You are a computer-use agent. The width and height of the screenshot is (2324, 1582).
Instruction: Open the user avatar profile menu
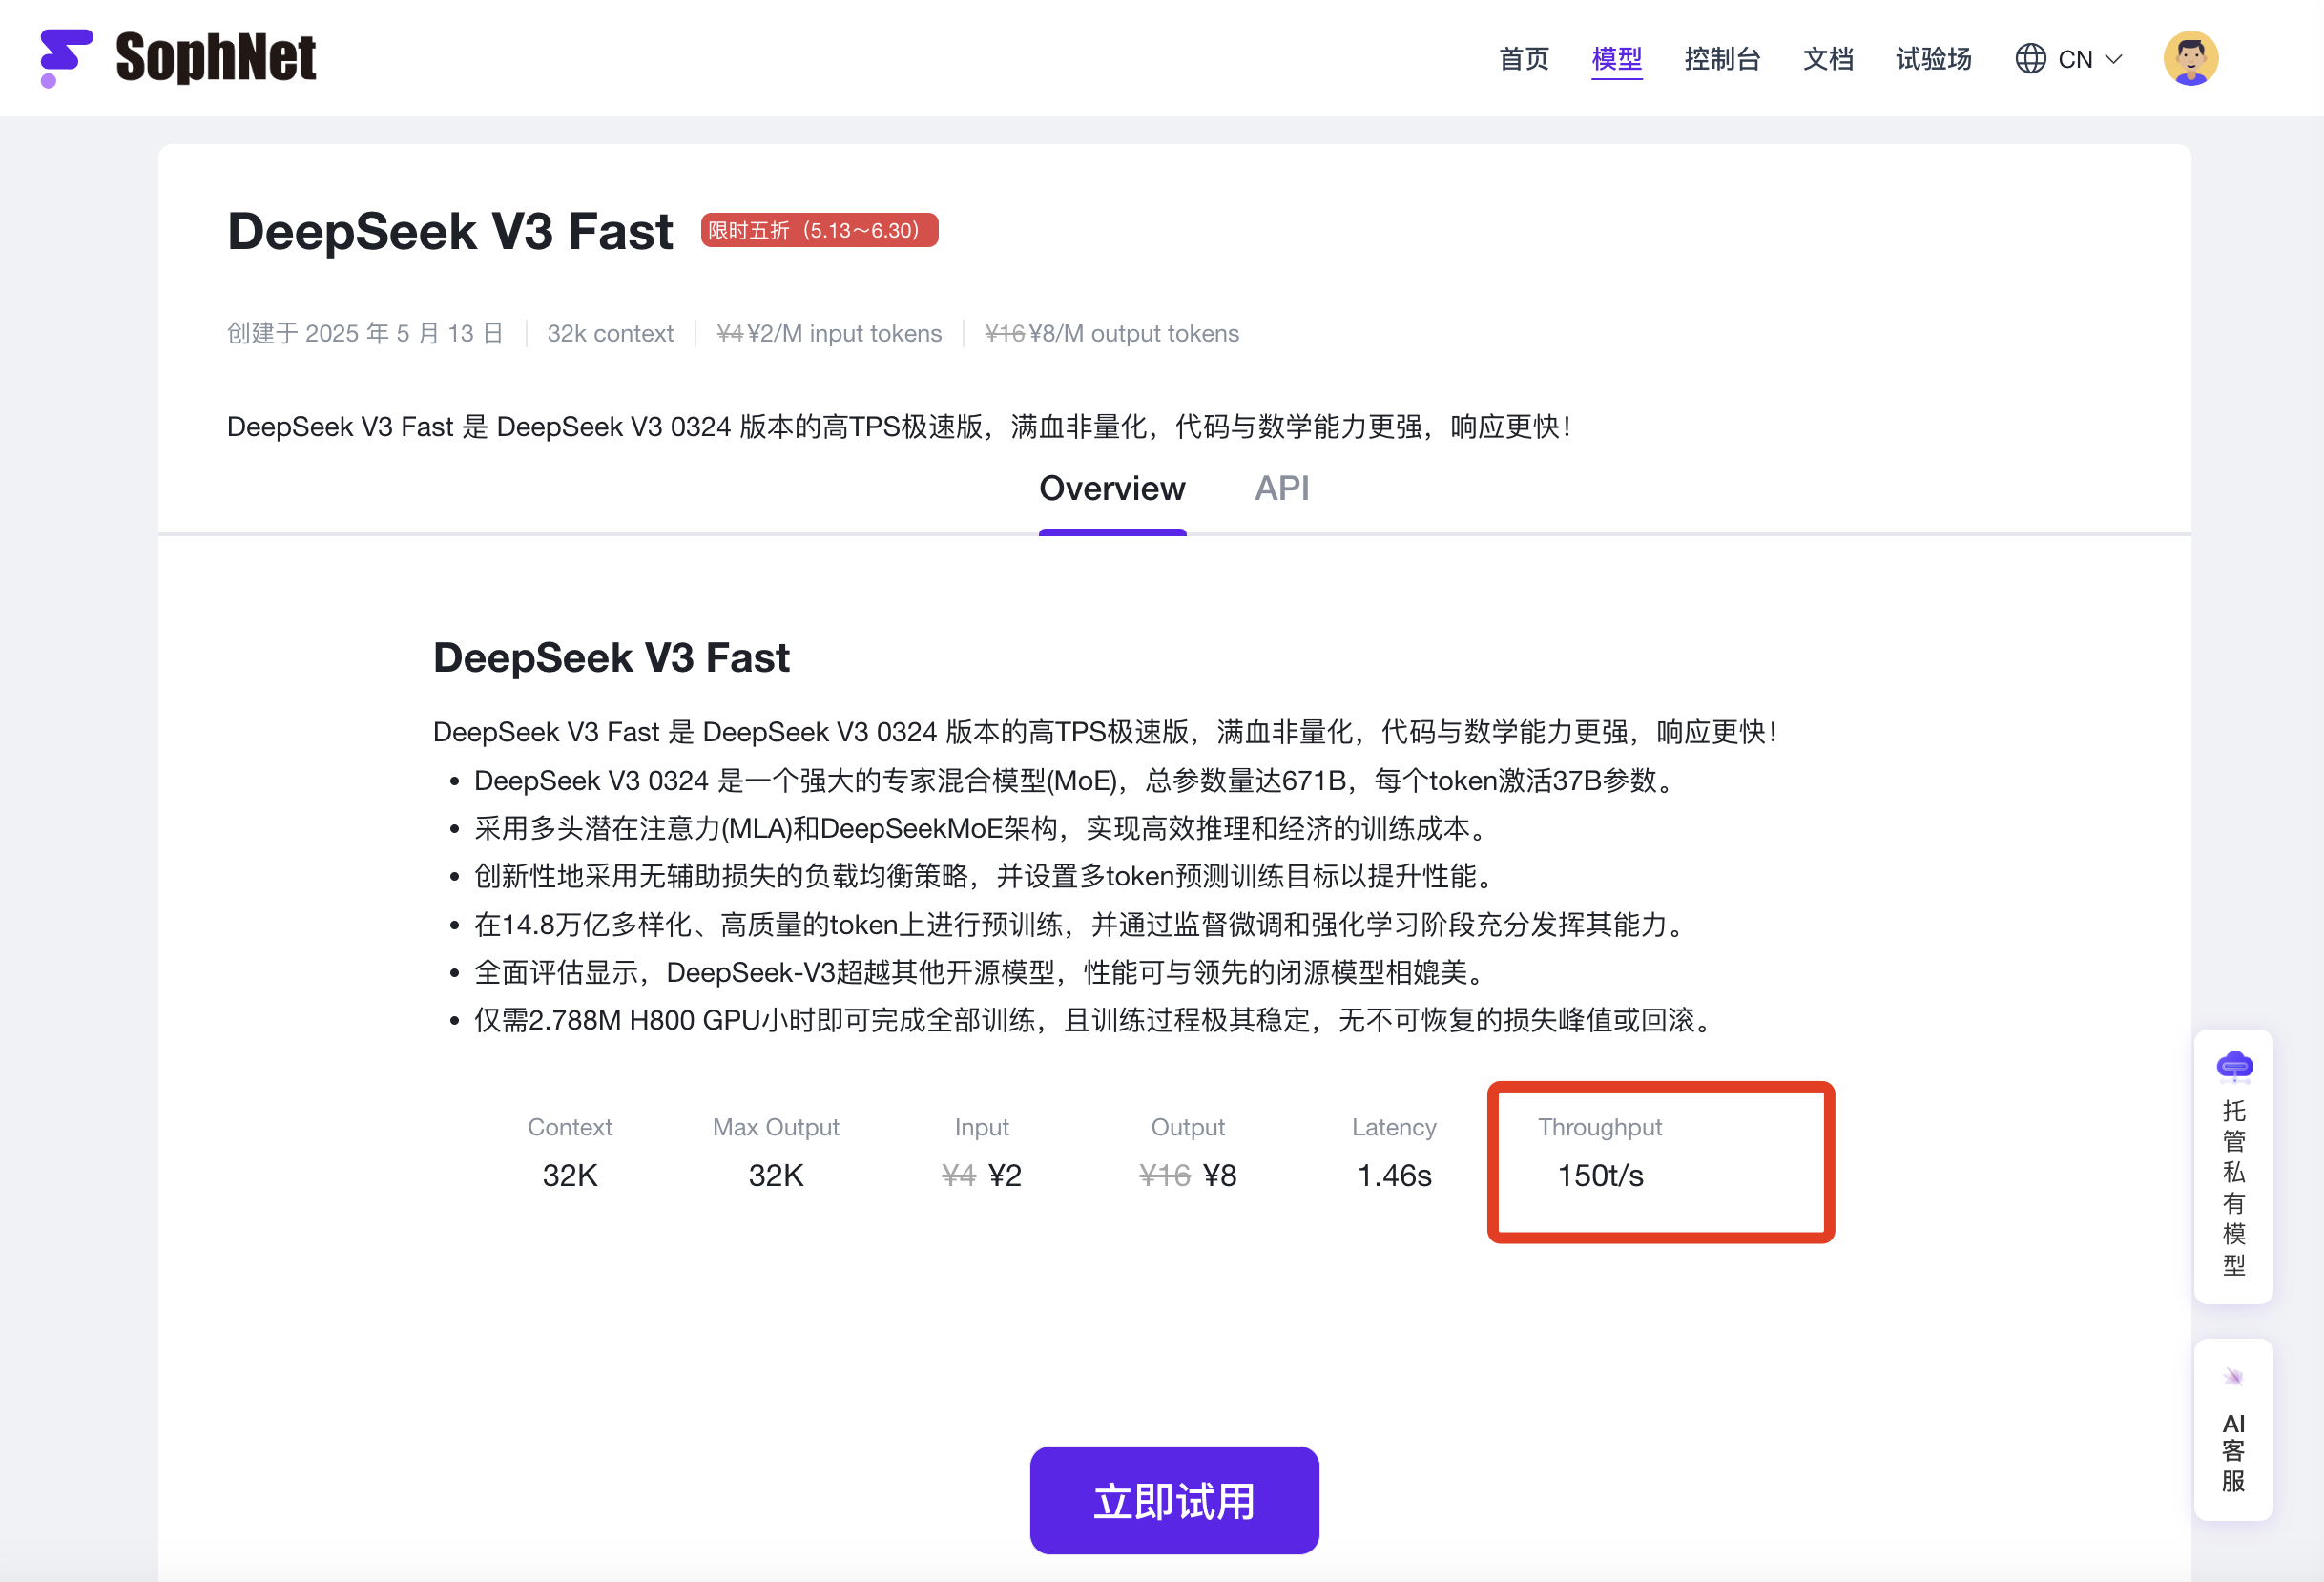coord(2190,59)
